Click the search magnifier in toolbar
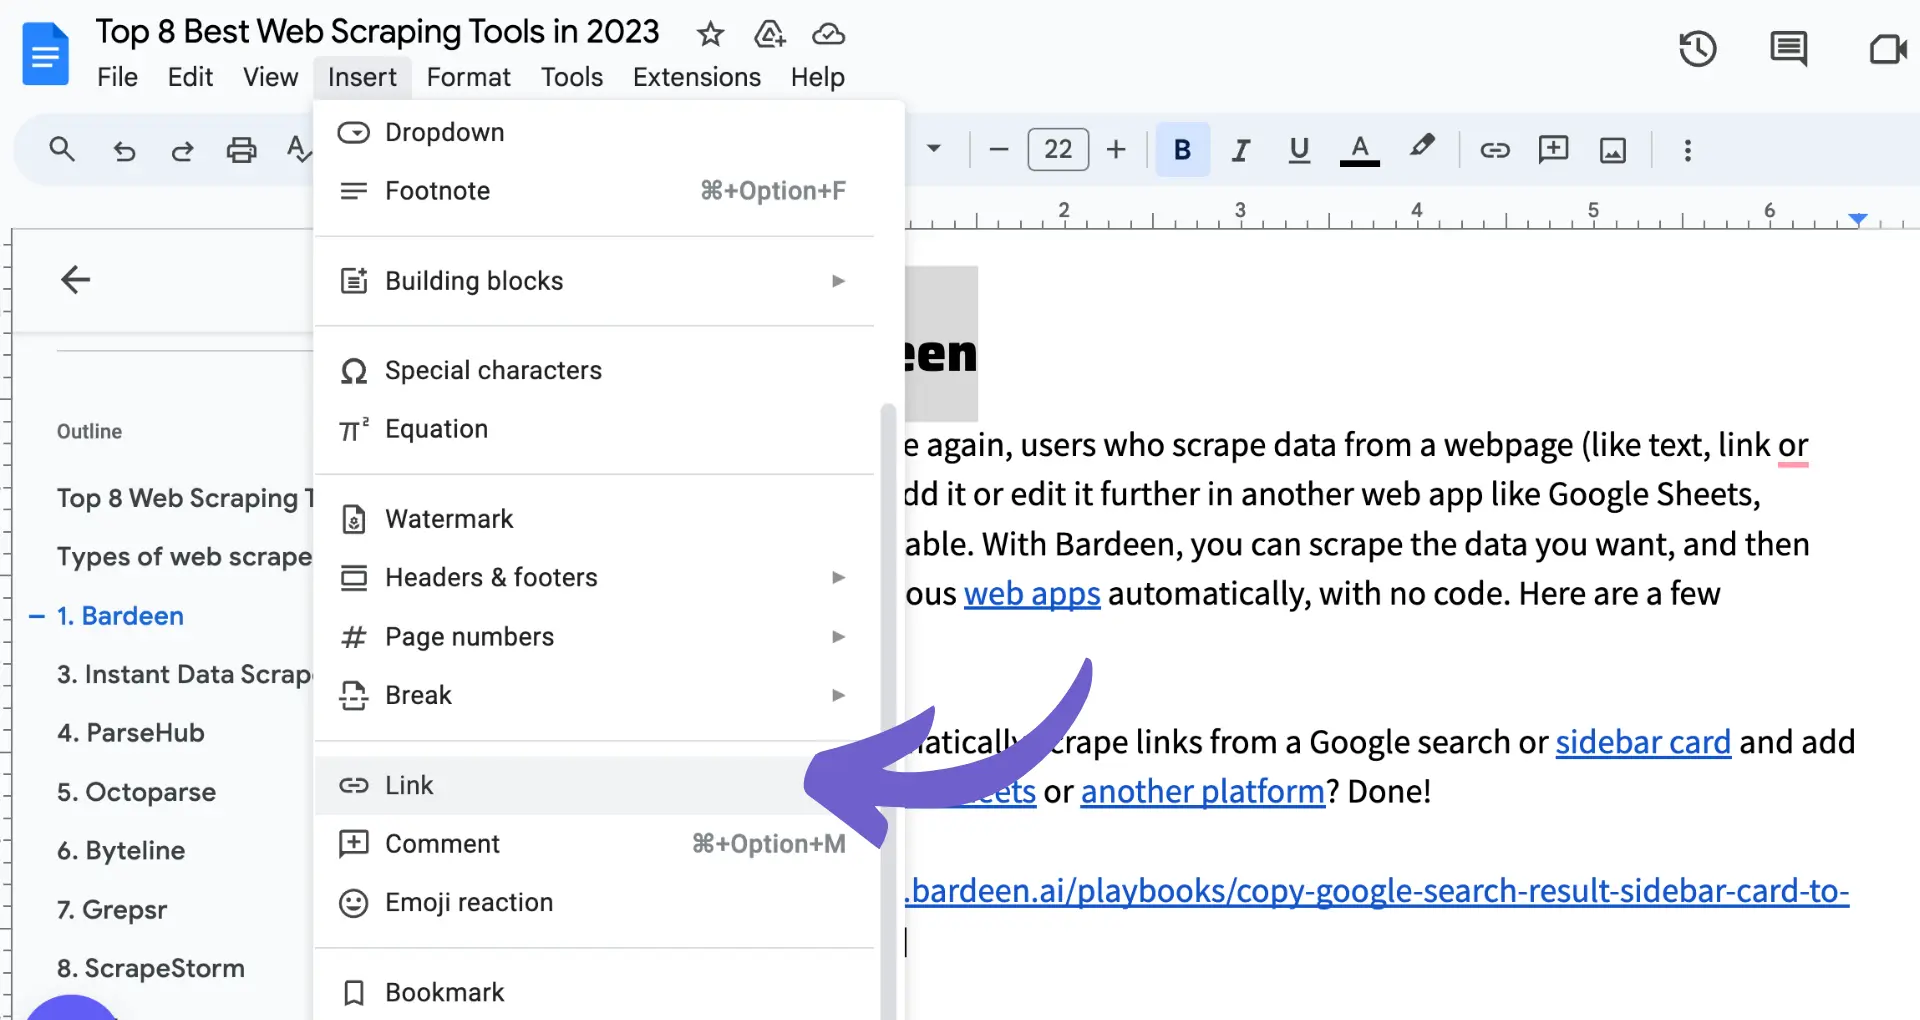 (x=62, y=150)
